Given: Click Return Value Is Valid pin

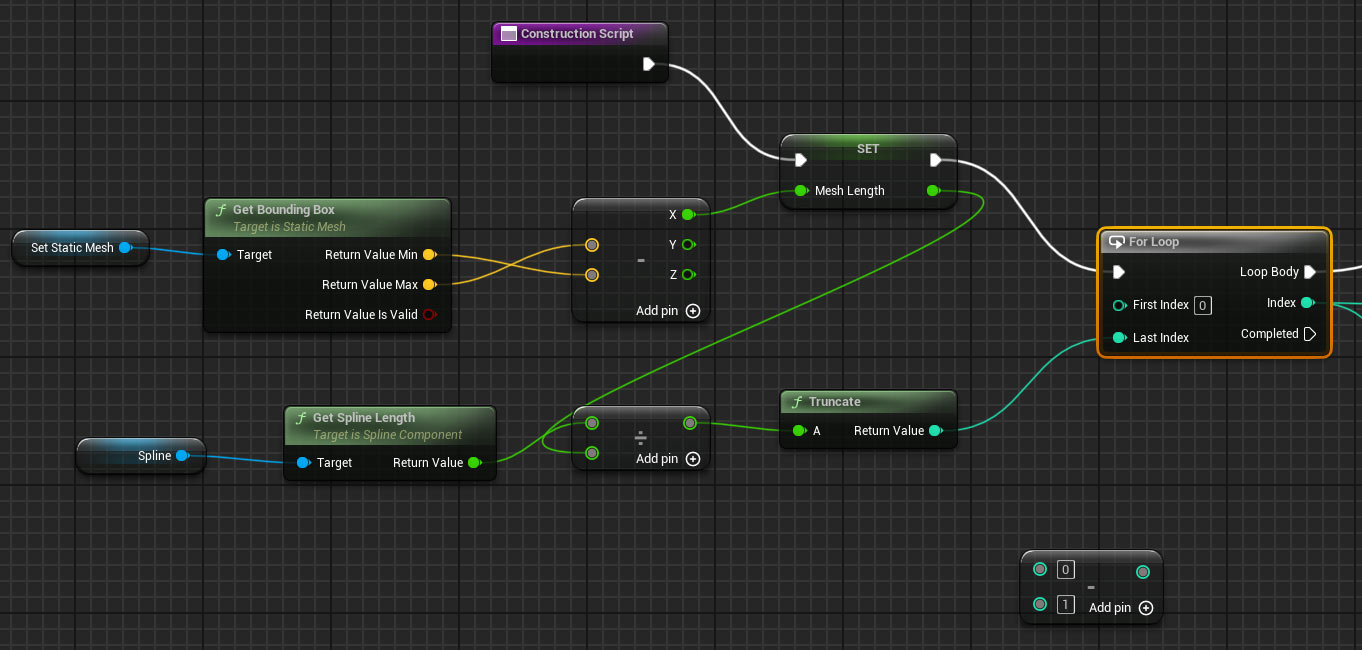Looking at the screenshot, I should click(429, 314).
